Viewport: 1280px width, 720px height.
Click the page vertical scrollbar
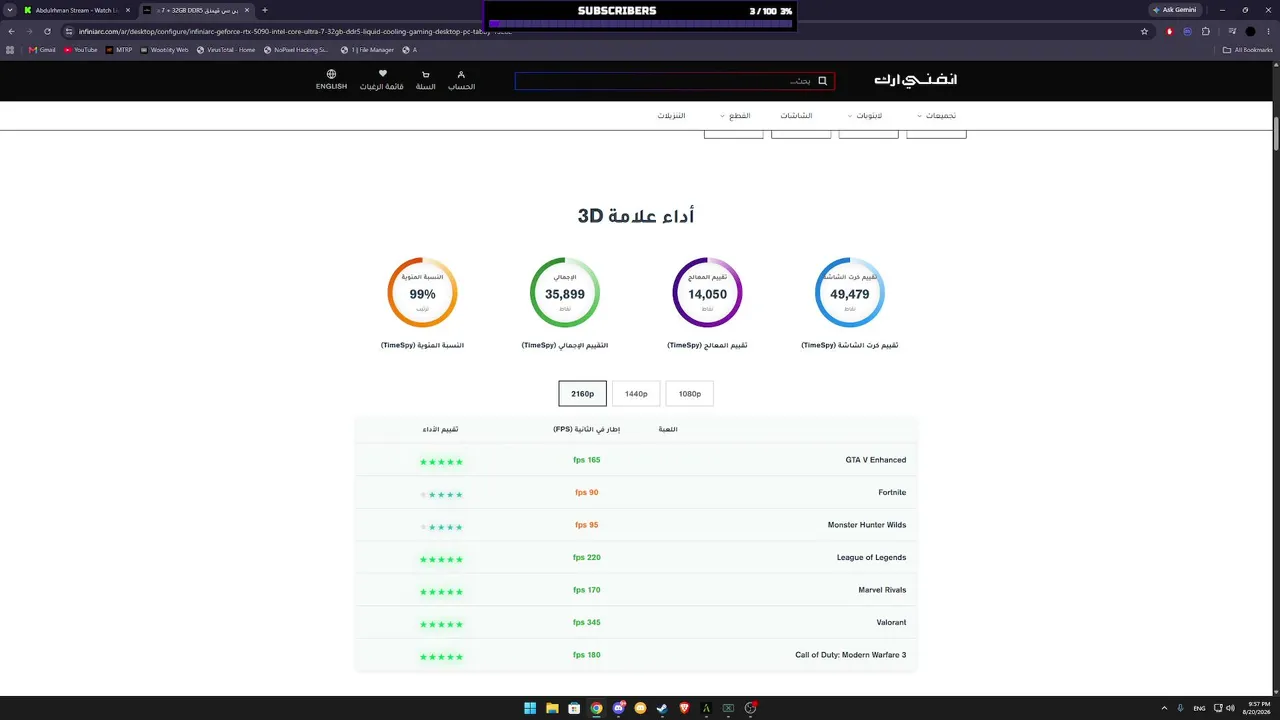[1275, 134]
